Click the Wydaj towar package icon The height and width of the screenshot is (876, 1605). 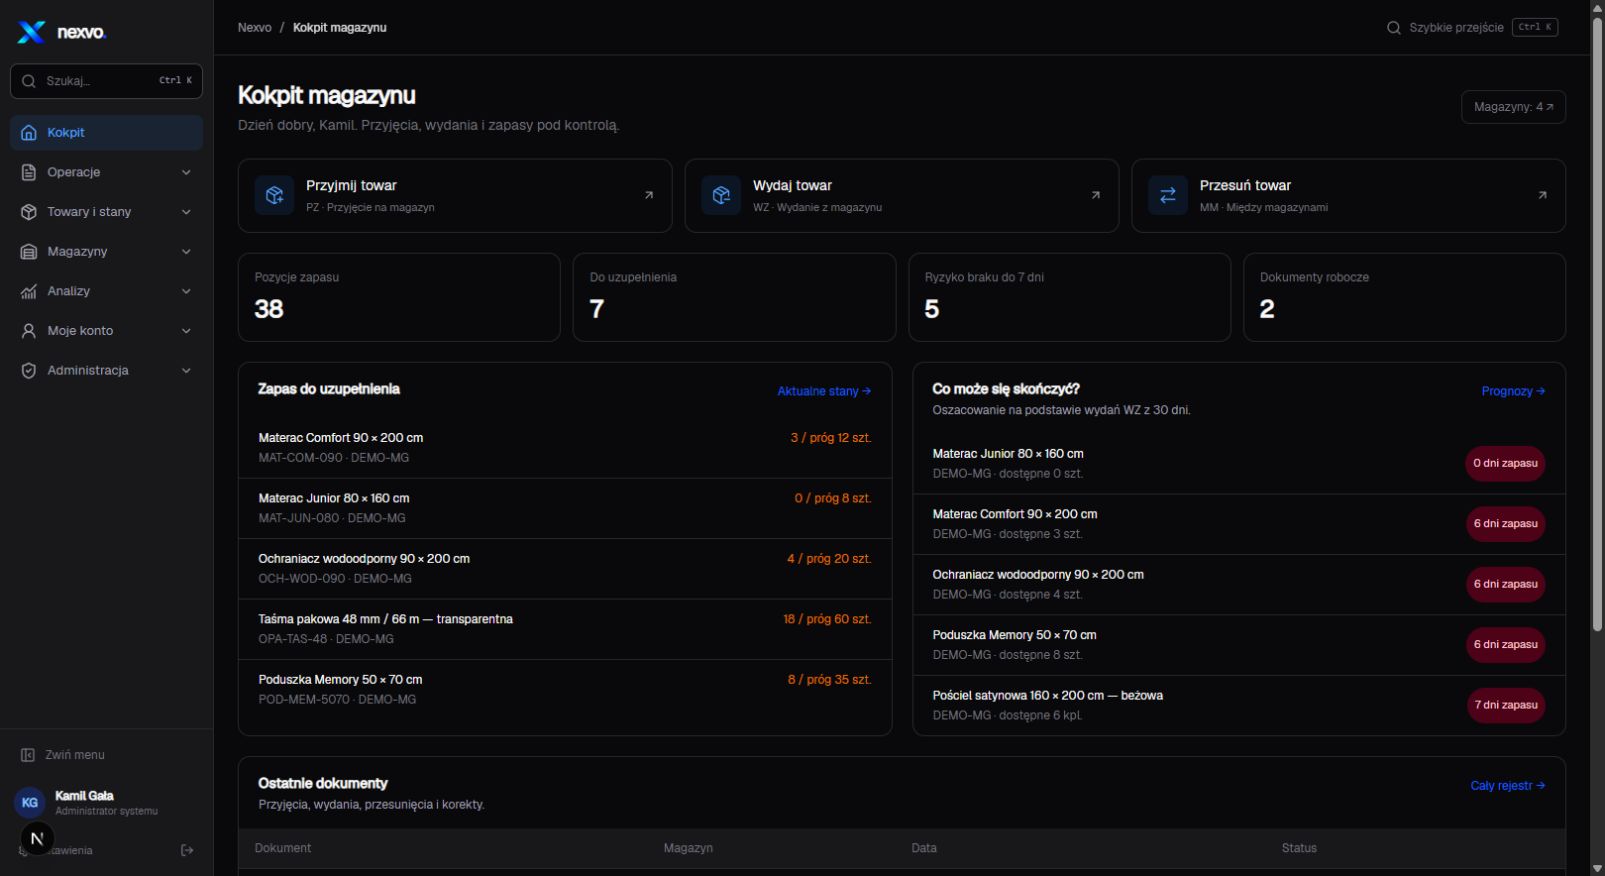pos(721,195)
